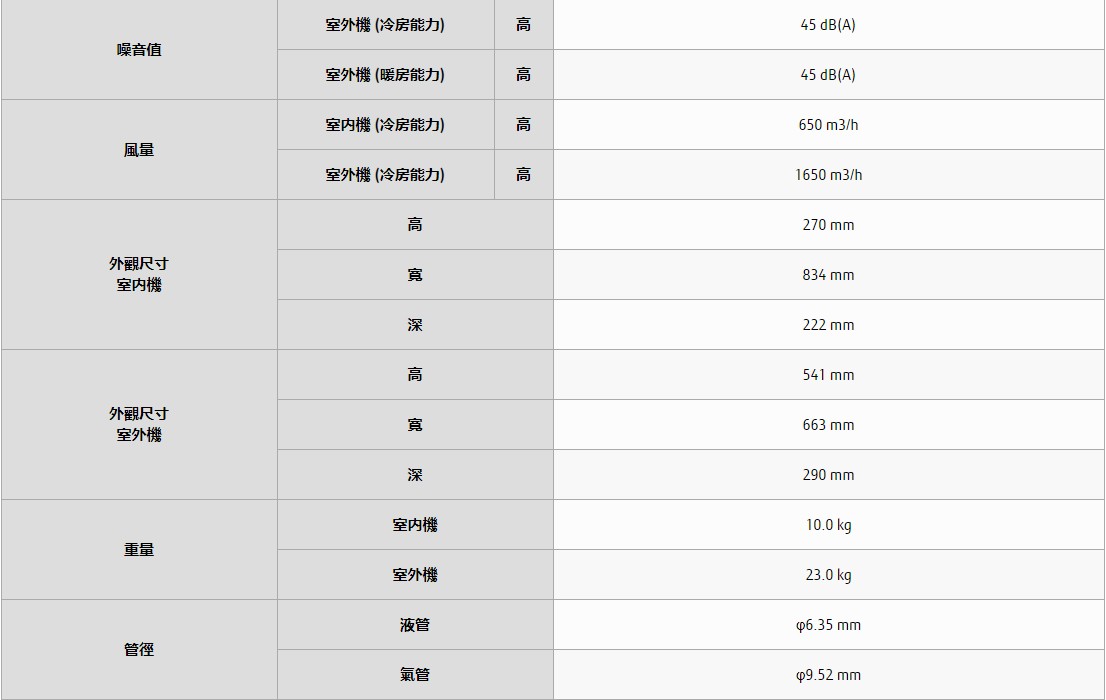Select the 室內機 (冷房能力) airflow label
1106x700 pixels.
click(x=385, y=125)
